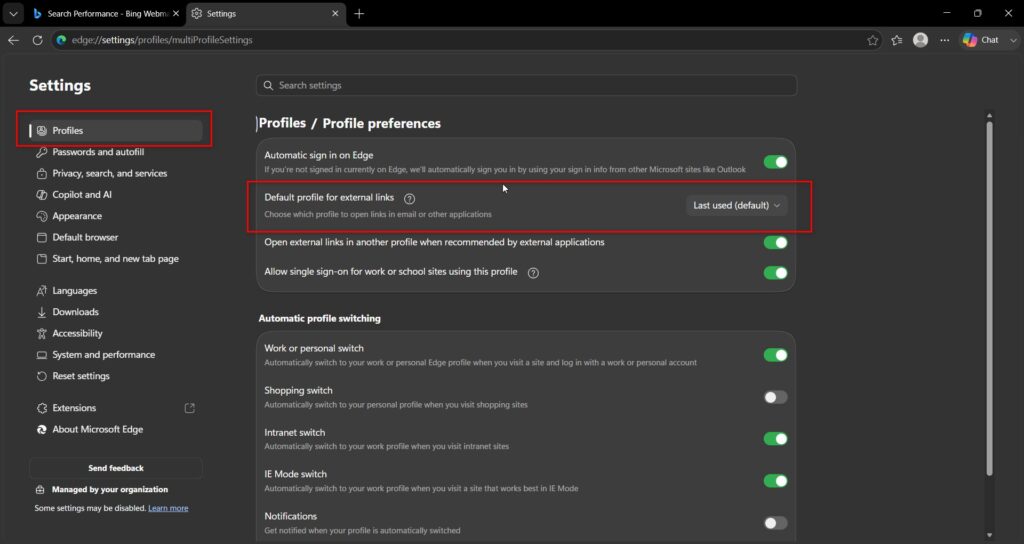Add page to favorites with the star icon
Viewport: 1024px width, 544px height.
pyautogui.click(x=872, y=40)
